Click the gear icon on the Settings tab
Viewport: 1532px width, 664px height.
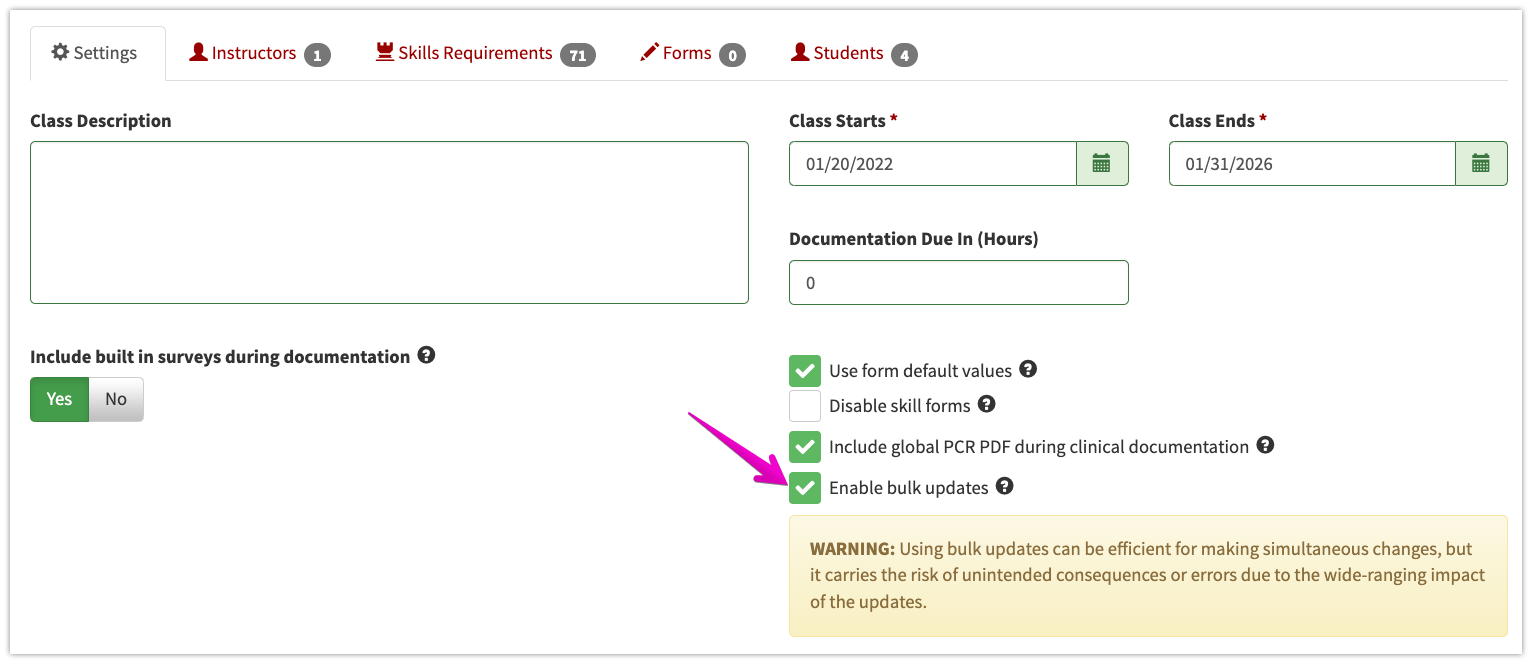coord(60,52)
